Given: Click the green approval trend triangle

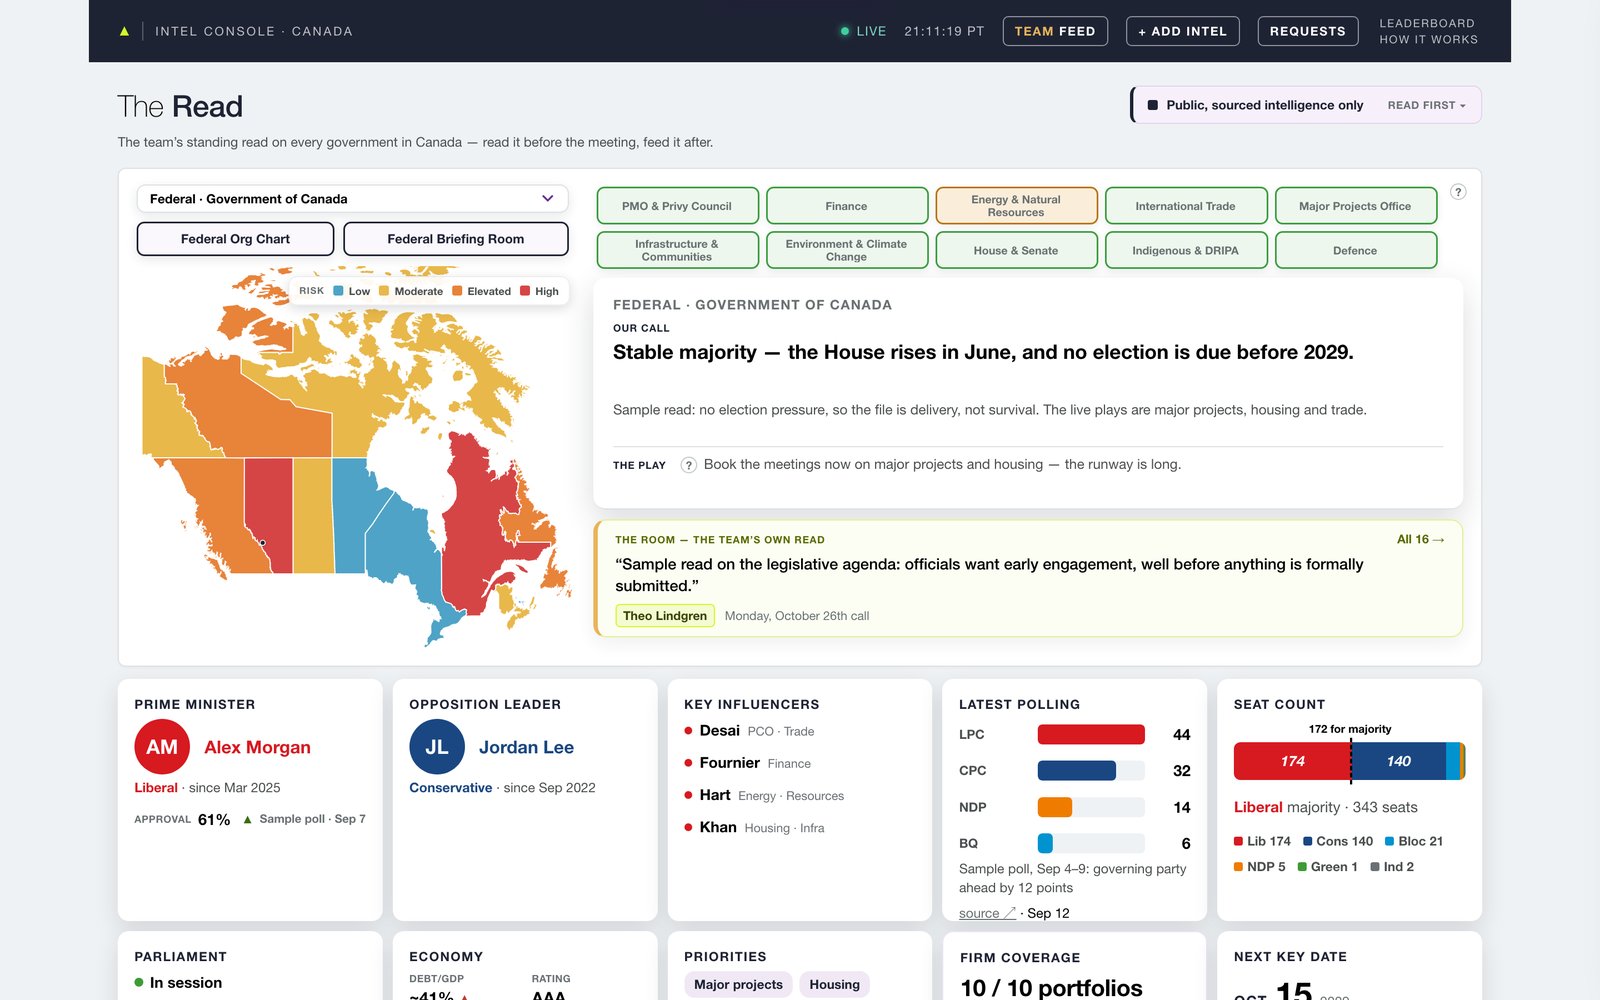Looking at the screenshot, I should pos(247,819).
